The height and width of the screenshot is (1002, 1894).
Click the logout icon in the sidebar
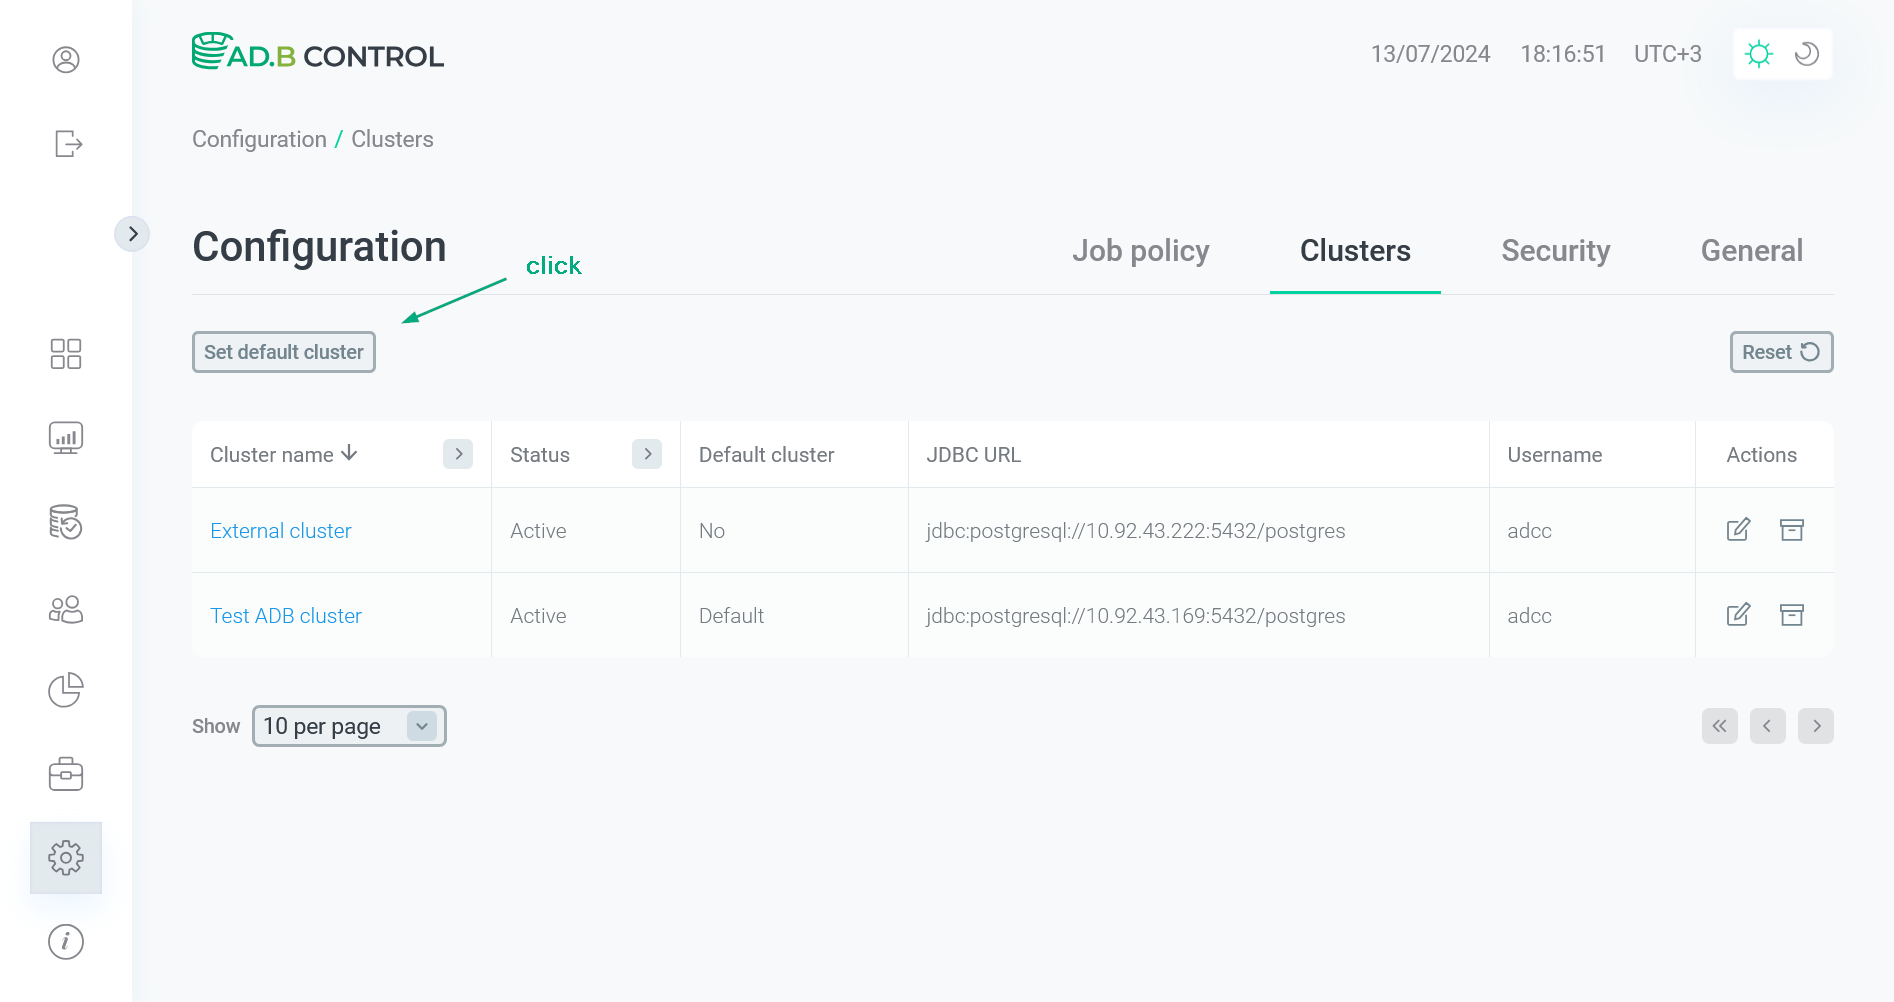coord(66,144)
